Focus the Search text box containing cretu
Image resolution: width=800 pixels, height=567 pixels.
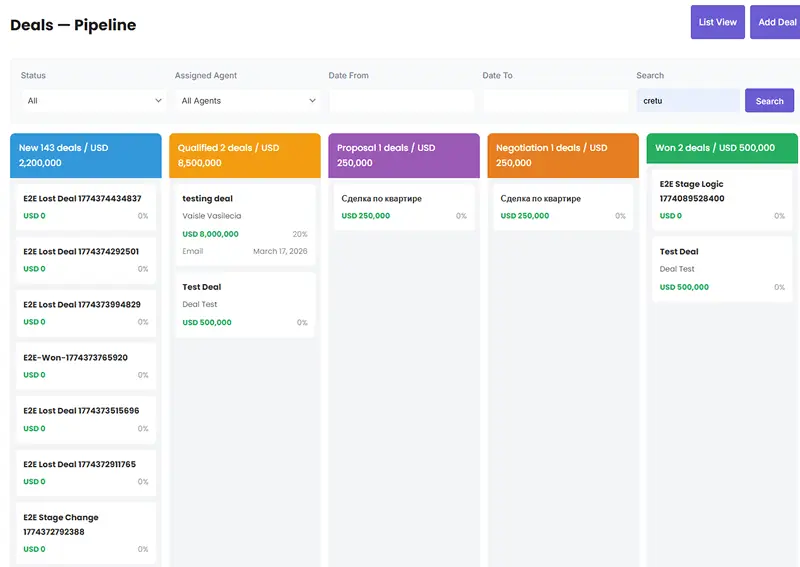point(688,101)
